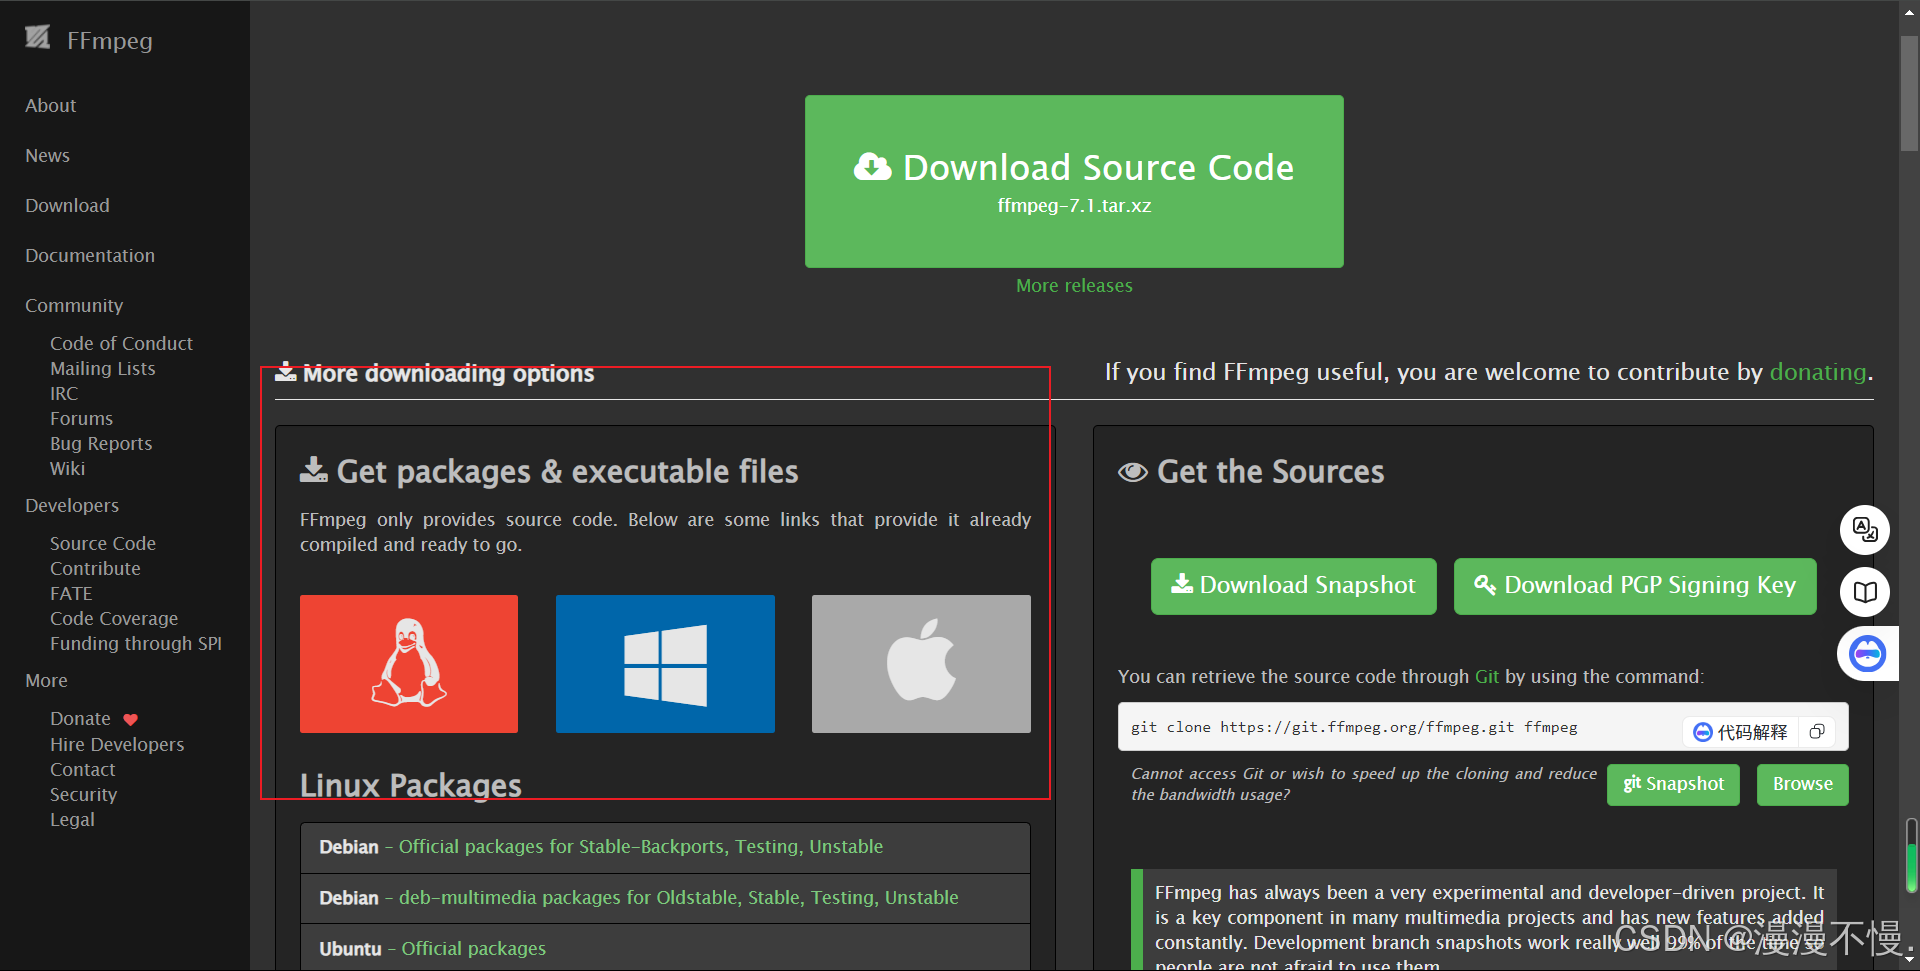The width and height of the screenshot is (1920, 971).
Task: Click the Linux Packages heading
Action: 411,786
